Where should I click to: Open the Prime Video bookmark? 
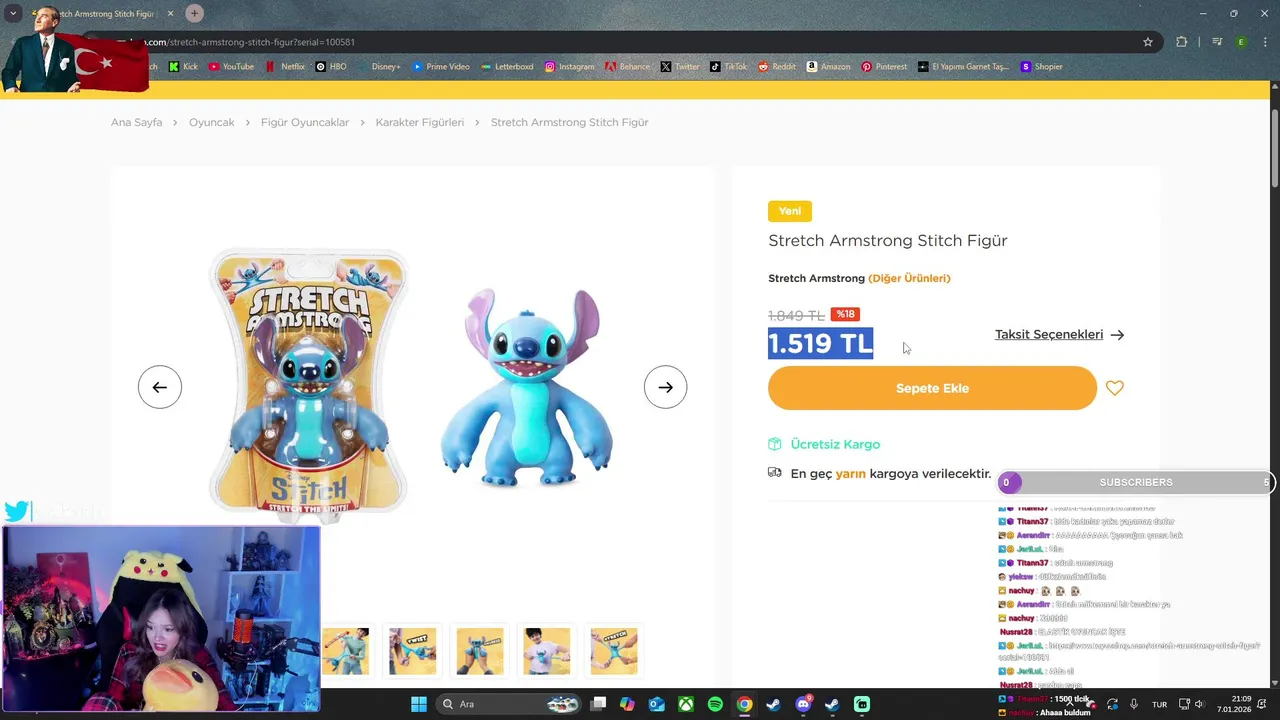[440, 67]
